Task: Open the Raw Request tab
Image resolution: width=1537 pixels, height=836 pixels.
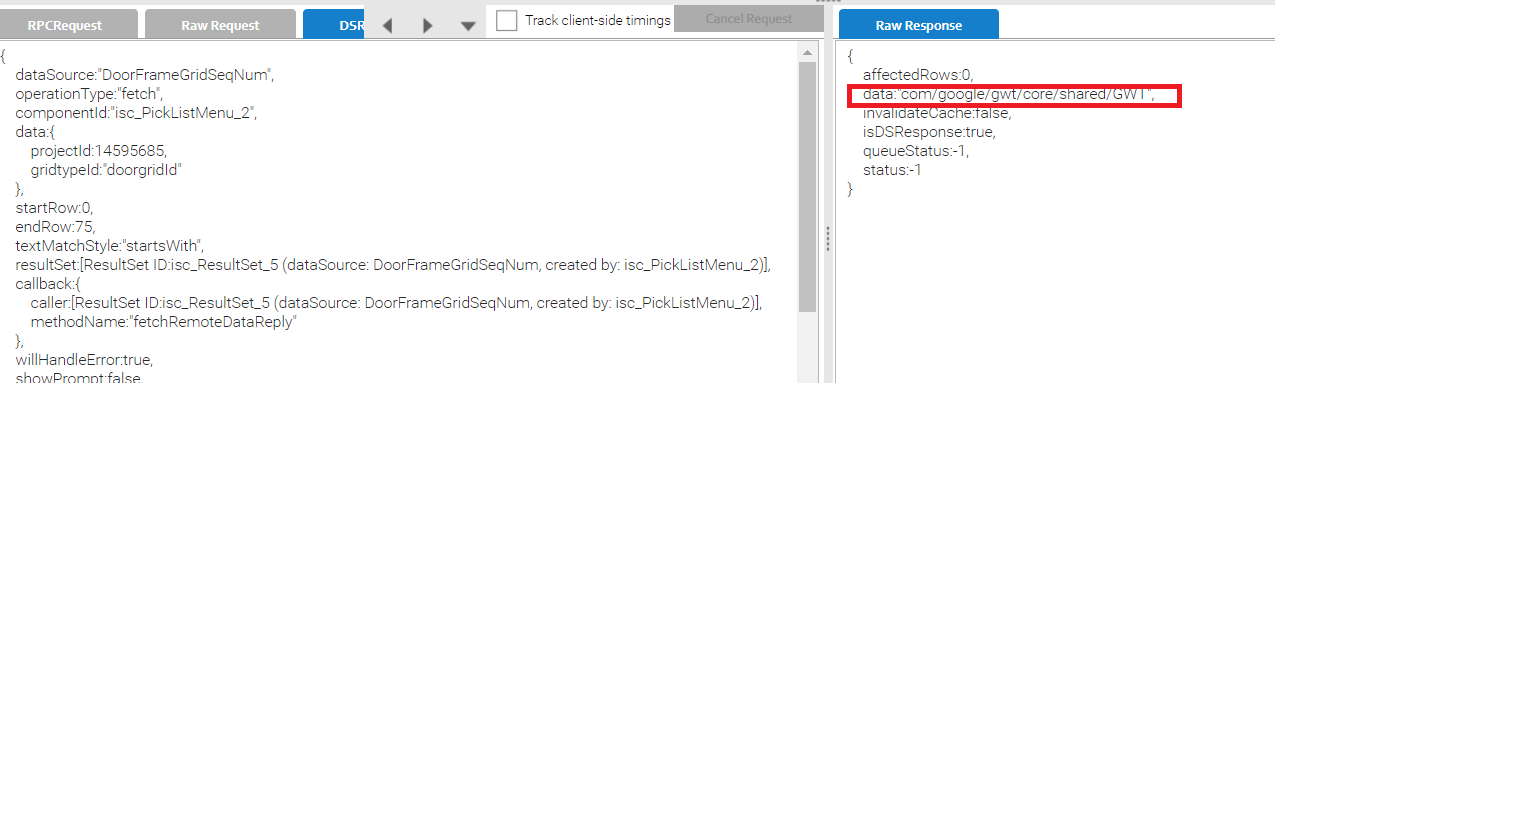Action: click(220, 25)
